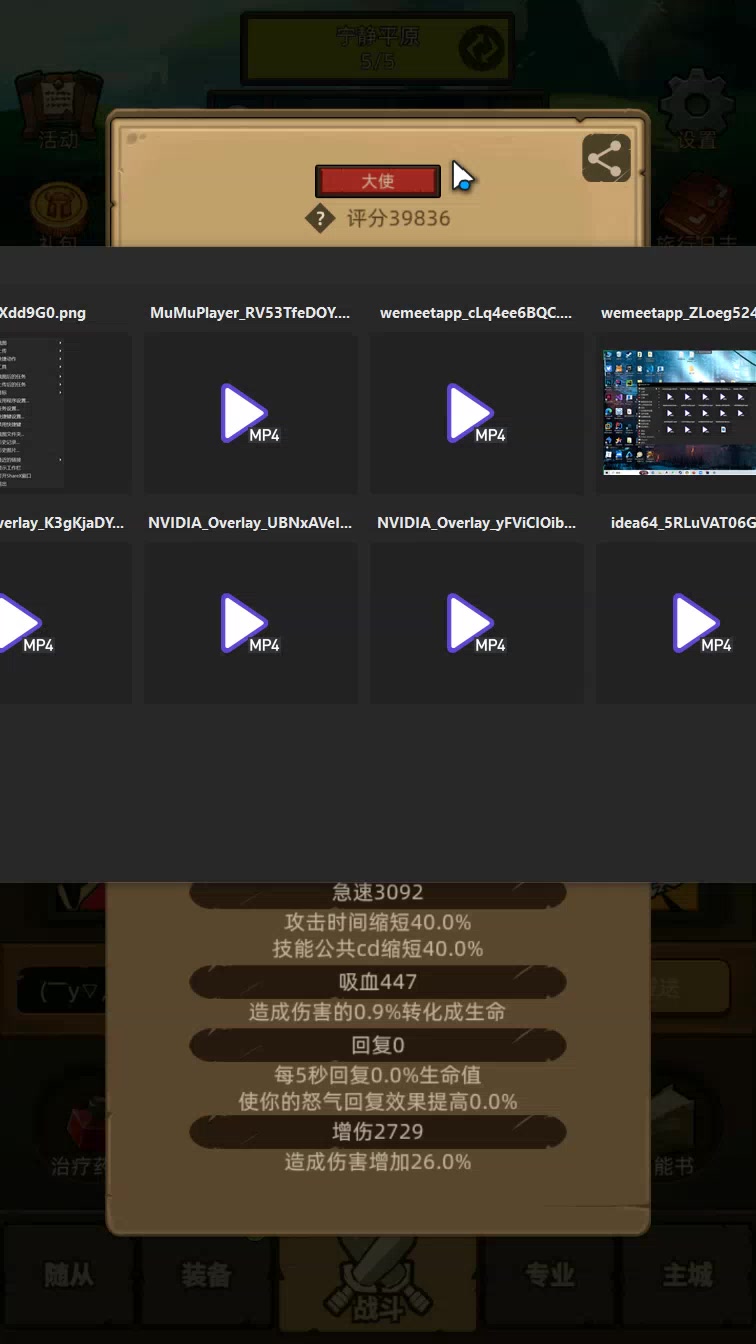Open the MuMuPlayer_RV53TfeDOY MP4 file
Image resolution: width=756 pixels, height=1344 pixels.
(x=250, y=413)
